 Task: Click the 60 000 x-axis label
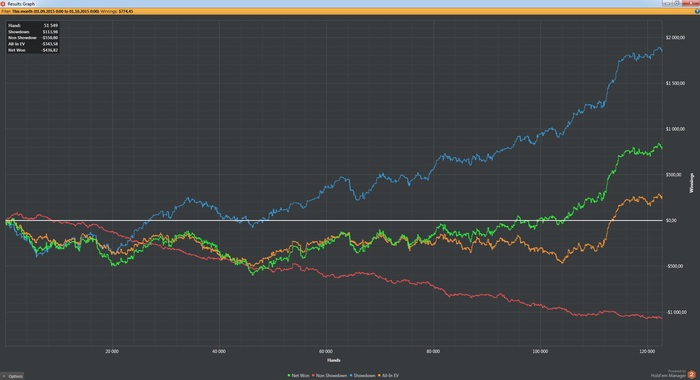[x=326, y=351]
